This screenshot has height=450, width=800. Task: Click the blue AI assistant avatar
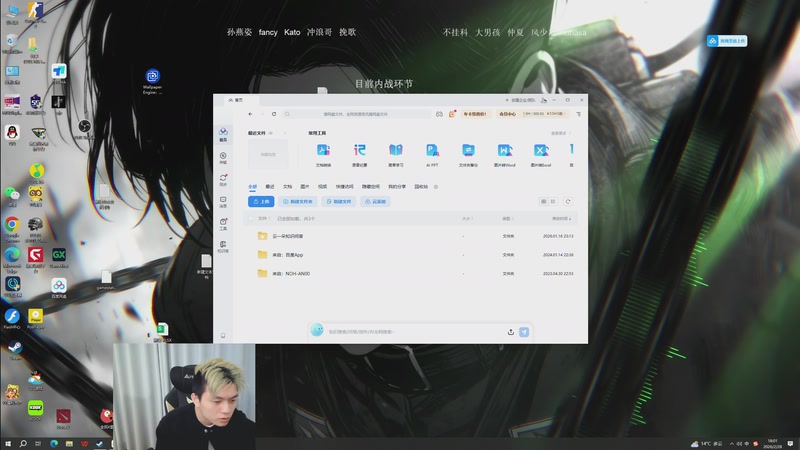point(317,330)
